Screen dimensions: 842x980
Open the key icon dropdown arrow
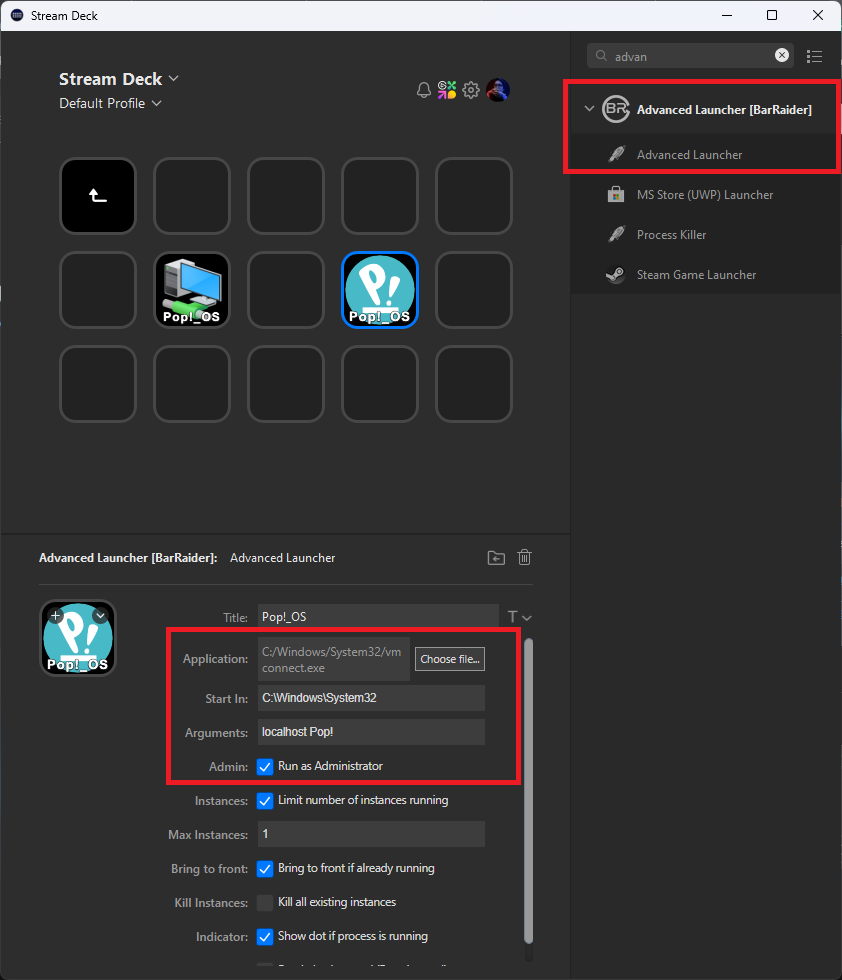[100, 616]
